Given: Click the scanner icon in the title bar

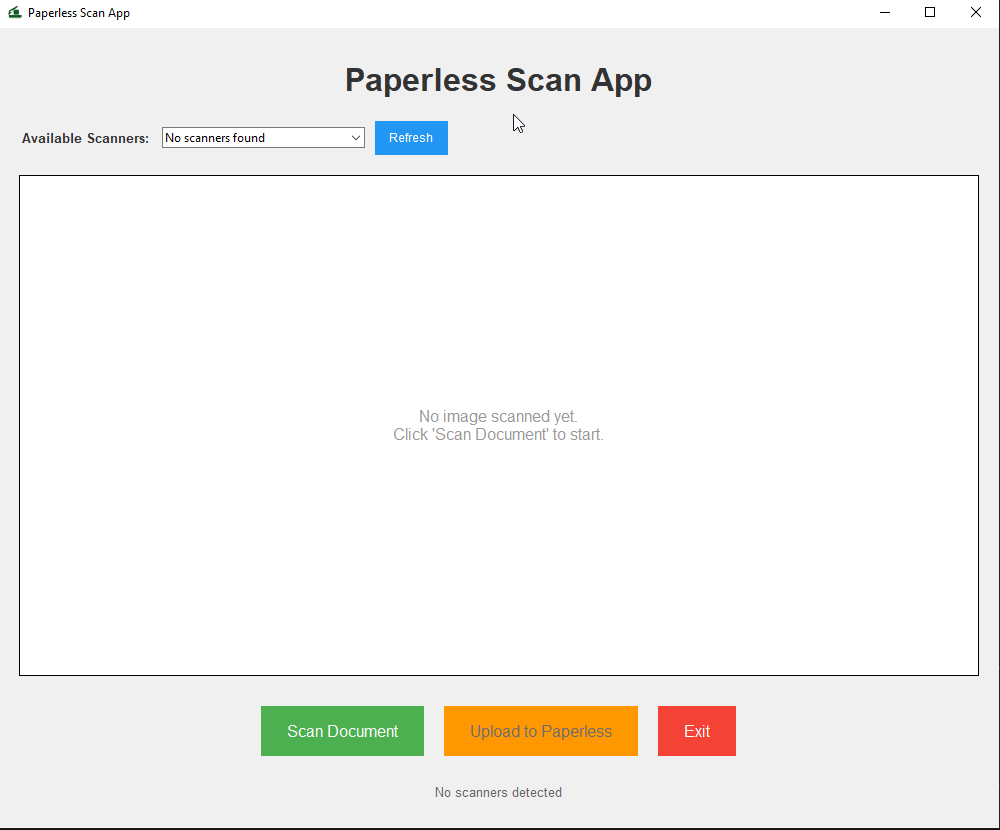Looking at the screenshot, I should click(x=12, y=12).
